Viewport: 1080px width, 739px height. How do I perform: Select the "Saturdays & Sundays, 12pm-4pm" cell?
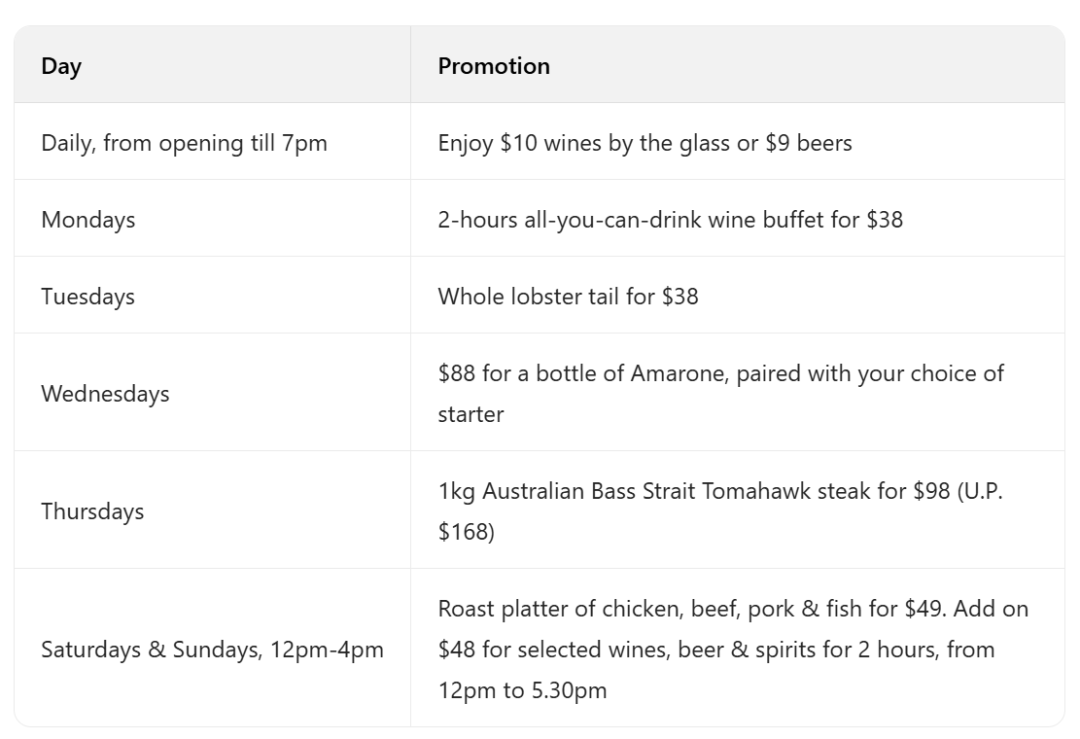pyautogui.click(x=212, y=648)
